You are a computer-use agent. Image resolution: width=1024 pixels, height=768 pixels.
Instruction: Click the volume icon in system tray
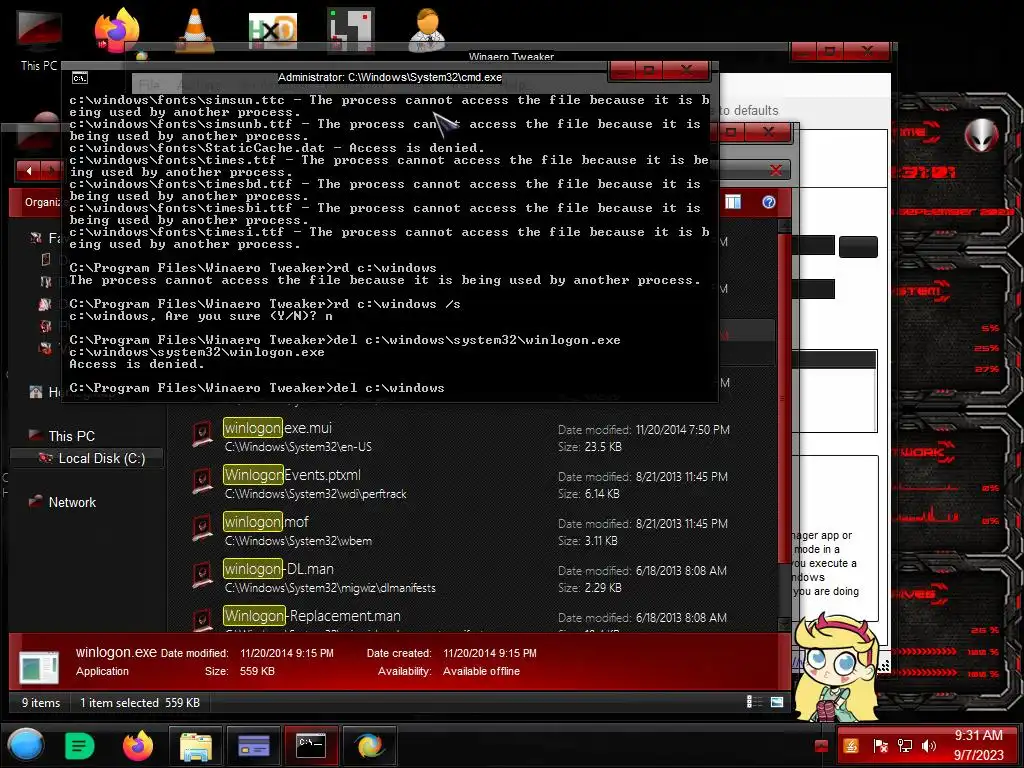click(x=929, y=745)
